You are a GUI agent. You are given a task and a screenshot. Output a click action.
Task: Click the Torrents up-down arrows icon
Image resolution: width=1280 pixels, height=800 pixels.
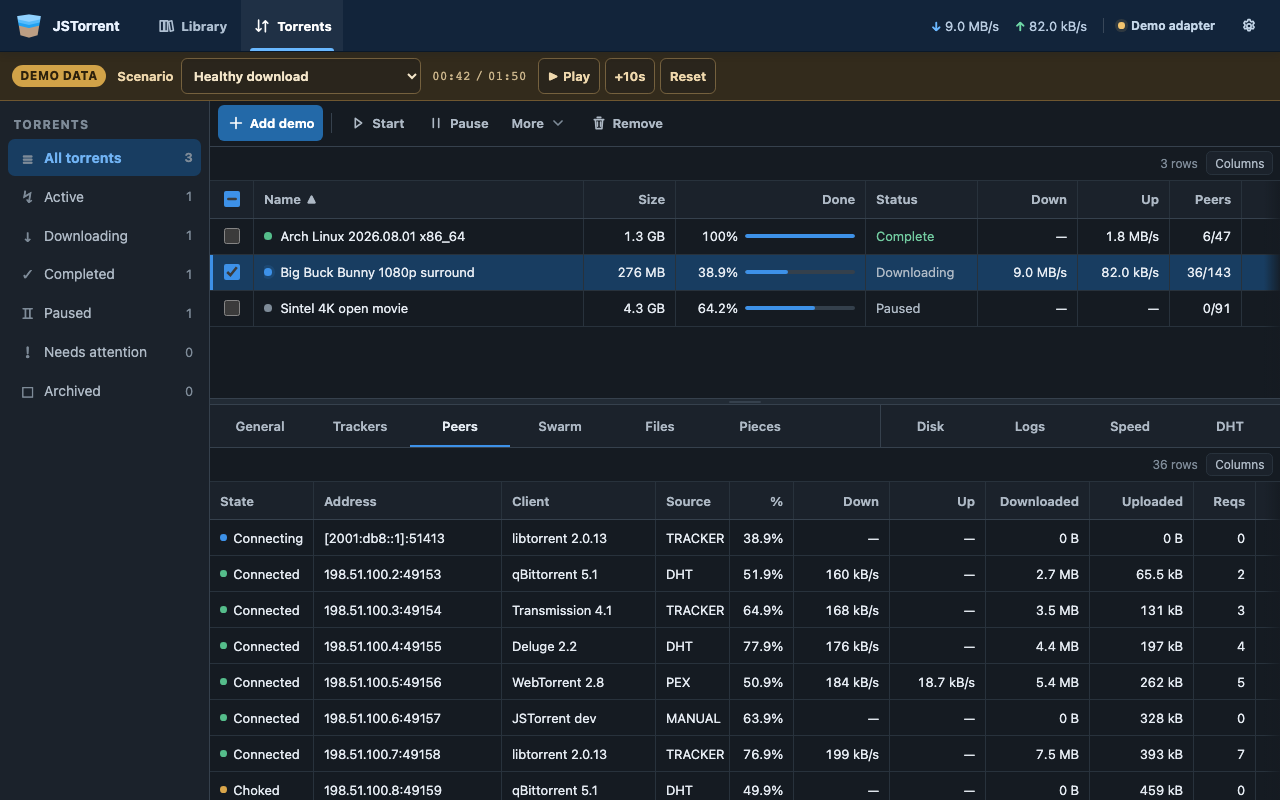262,26
